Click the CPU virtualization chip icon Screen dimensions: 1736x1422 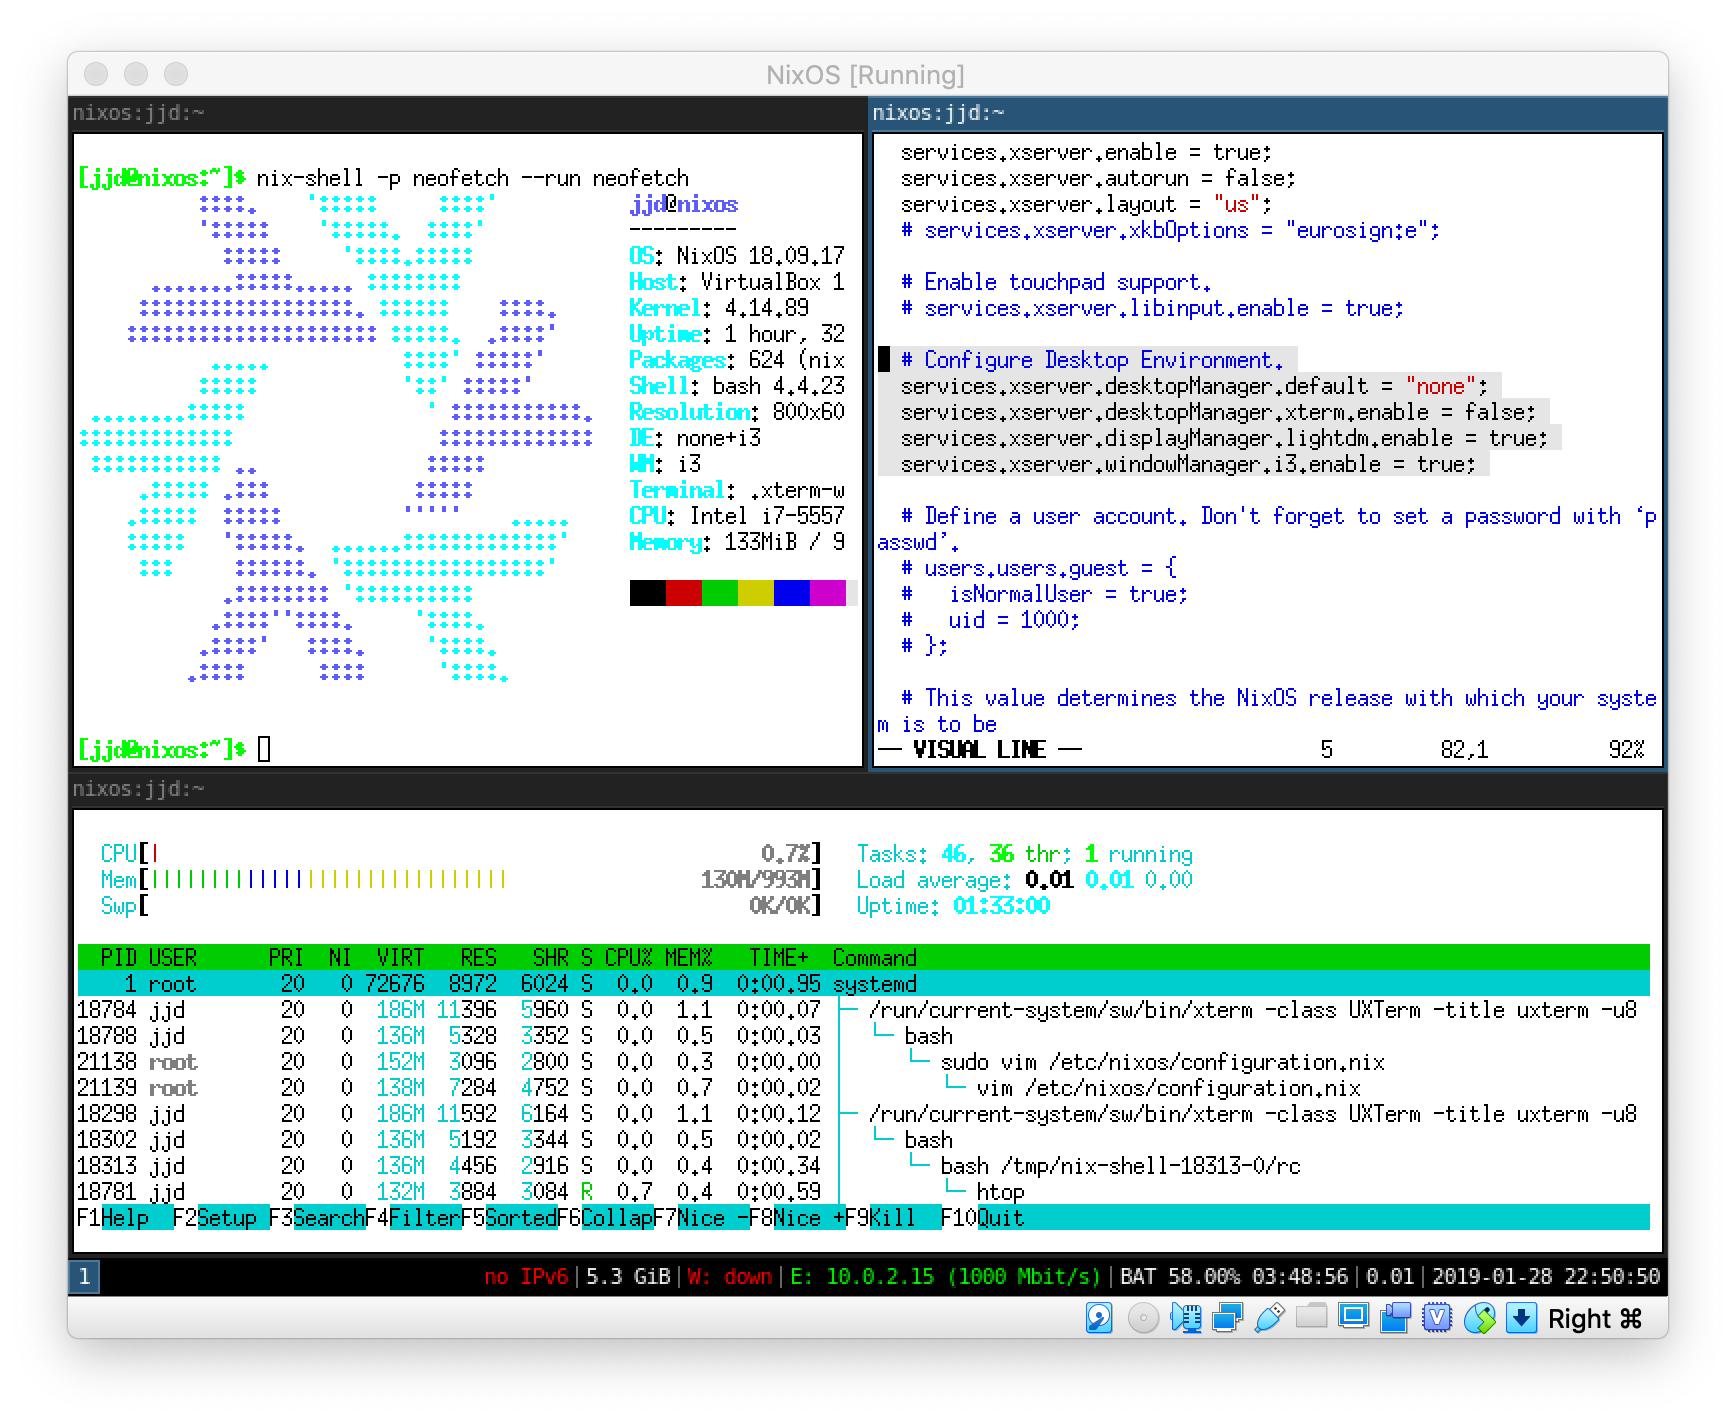(1437, 1318)
